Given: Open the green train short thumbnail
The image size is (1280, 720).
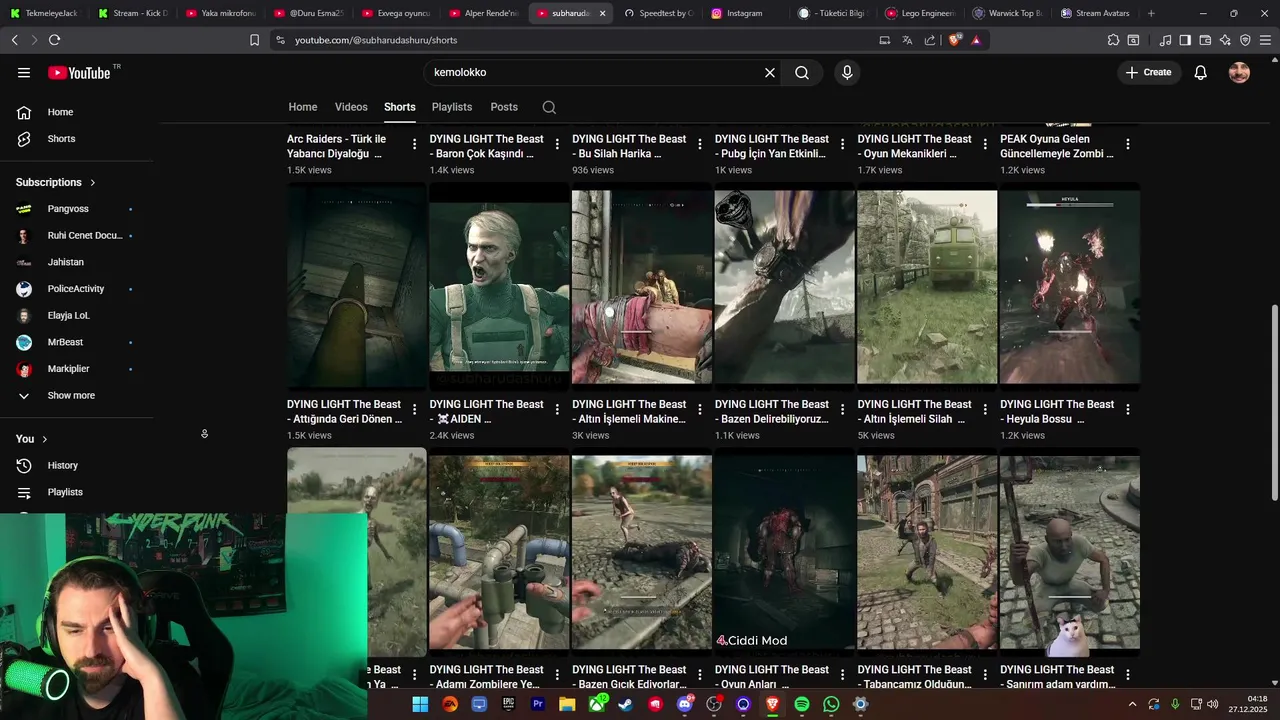Looking at the screenshot, I should pyautogui.click(x=927, y=287).
